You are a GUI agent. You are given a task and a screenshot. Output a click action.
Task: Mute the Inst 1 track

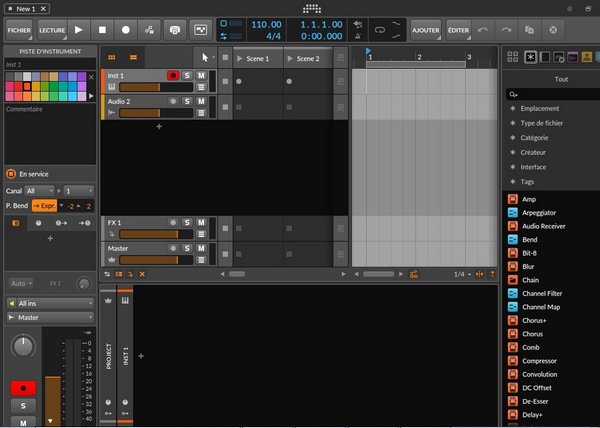[x=201, y=75]
